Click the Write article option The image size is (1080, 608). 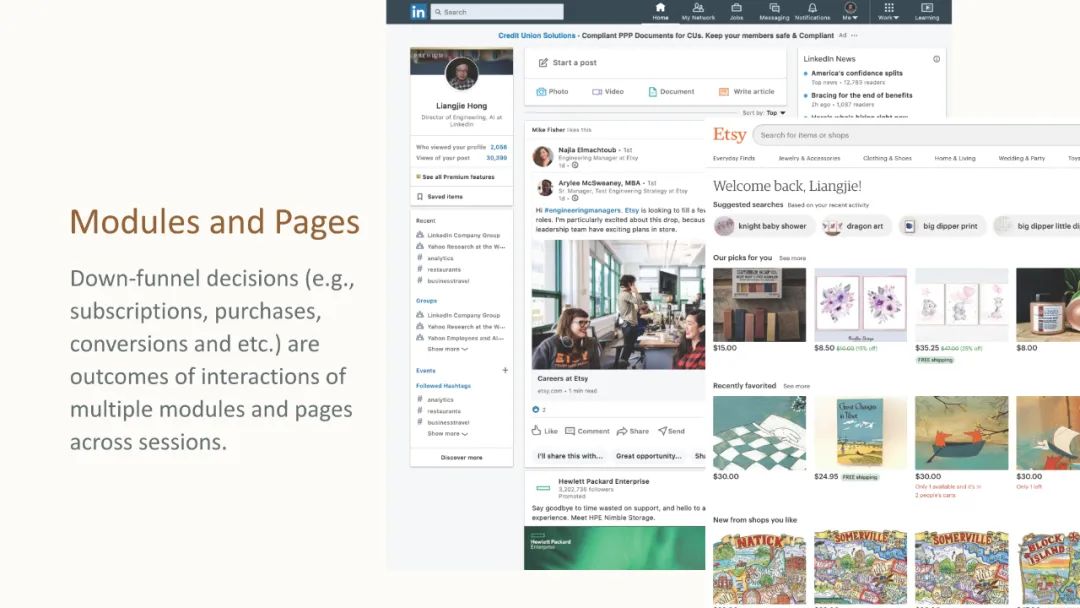click(x=747, y=92)
